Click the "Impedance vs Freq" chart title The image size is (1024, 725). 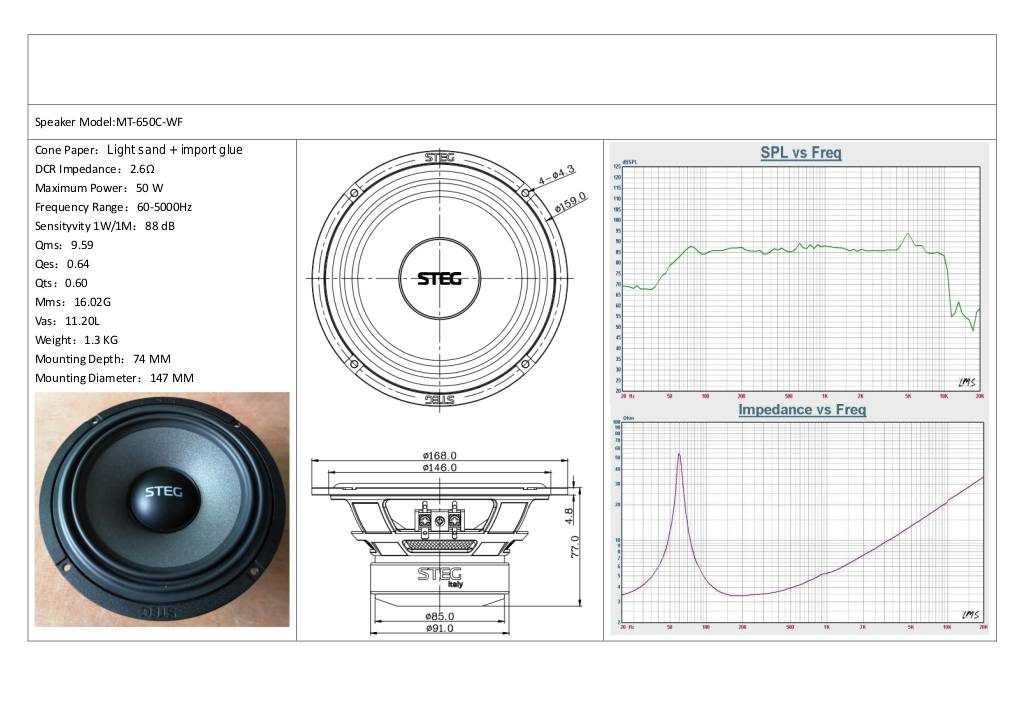coord(802,410)
